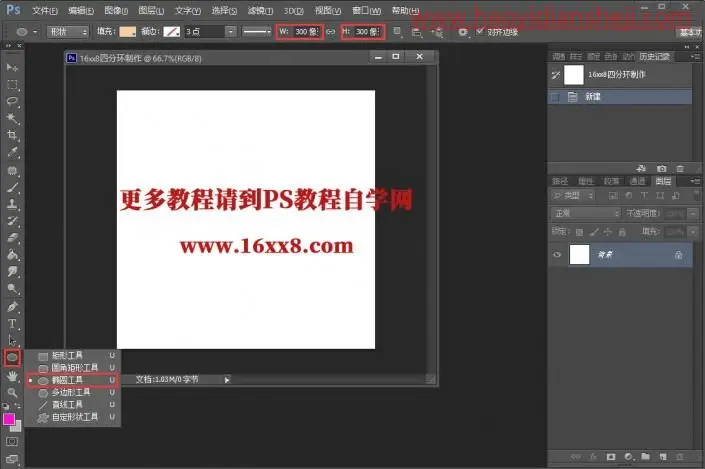Toggle history brush source for 新建 state
This screenshot has width=705, height=469.
tap(556, 97)
